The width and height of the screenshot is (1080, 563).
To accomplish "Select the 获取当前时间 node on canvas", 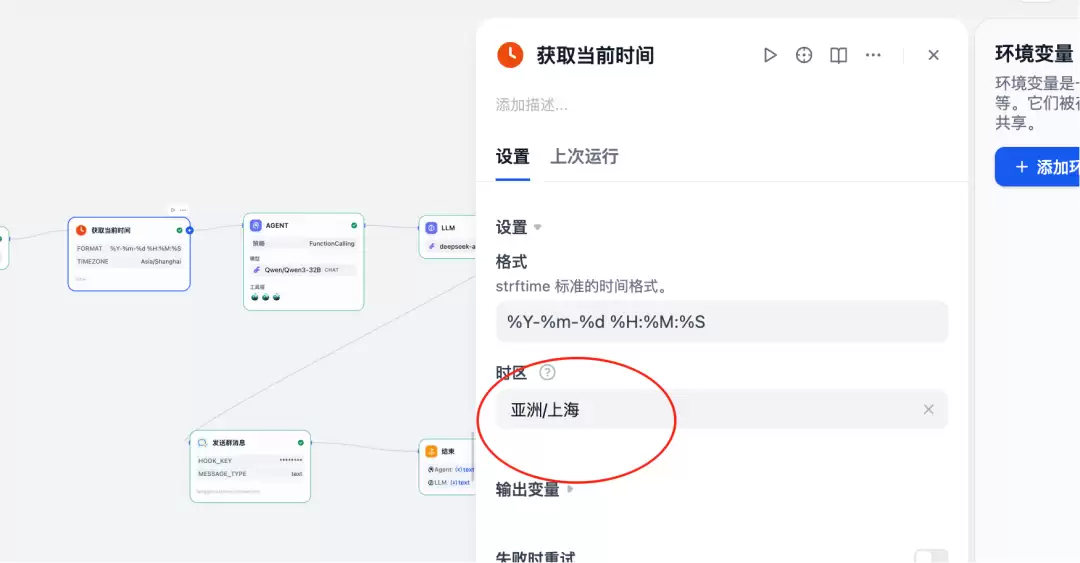I will (129, 254).
